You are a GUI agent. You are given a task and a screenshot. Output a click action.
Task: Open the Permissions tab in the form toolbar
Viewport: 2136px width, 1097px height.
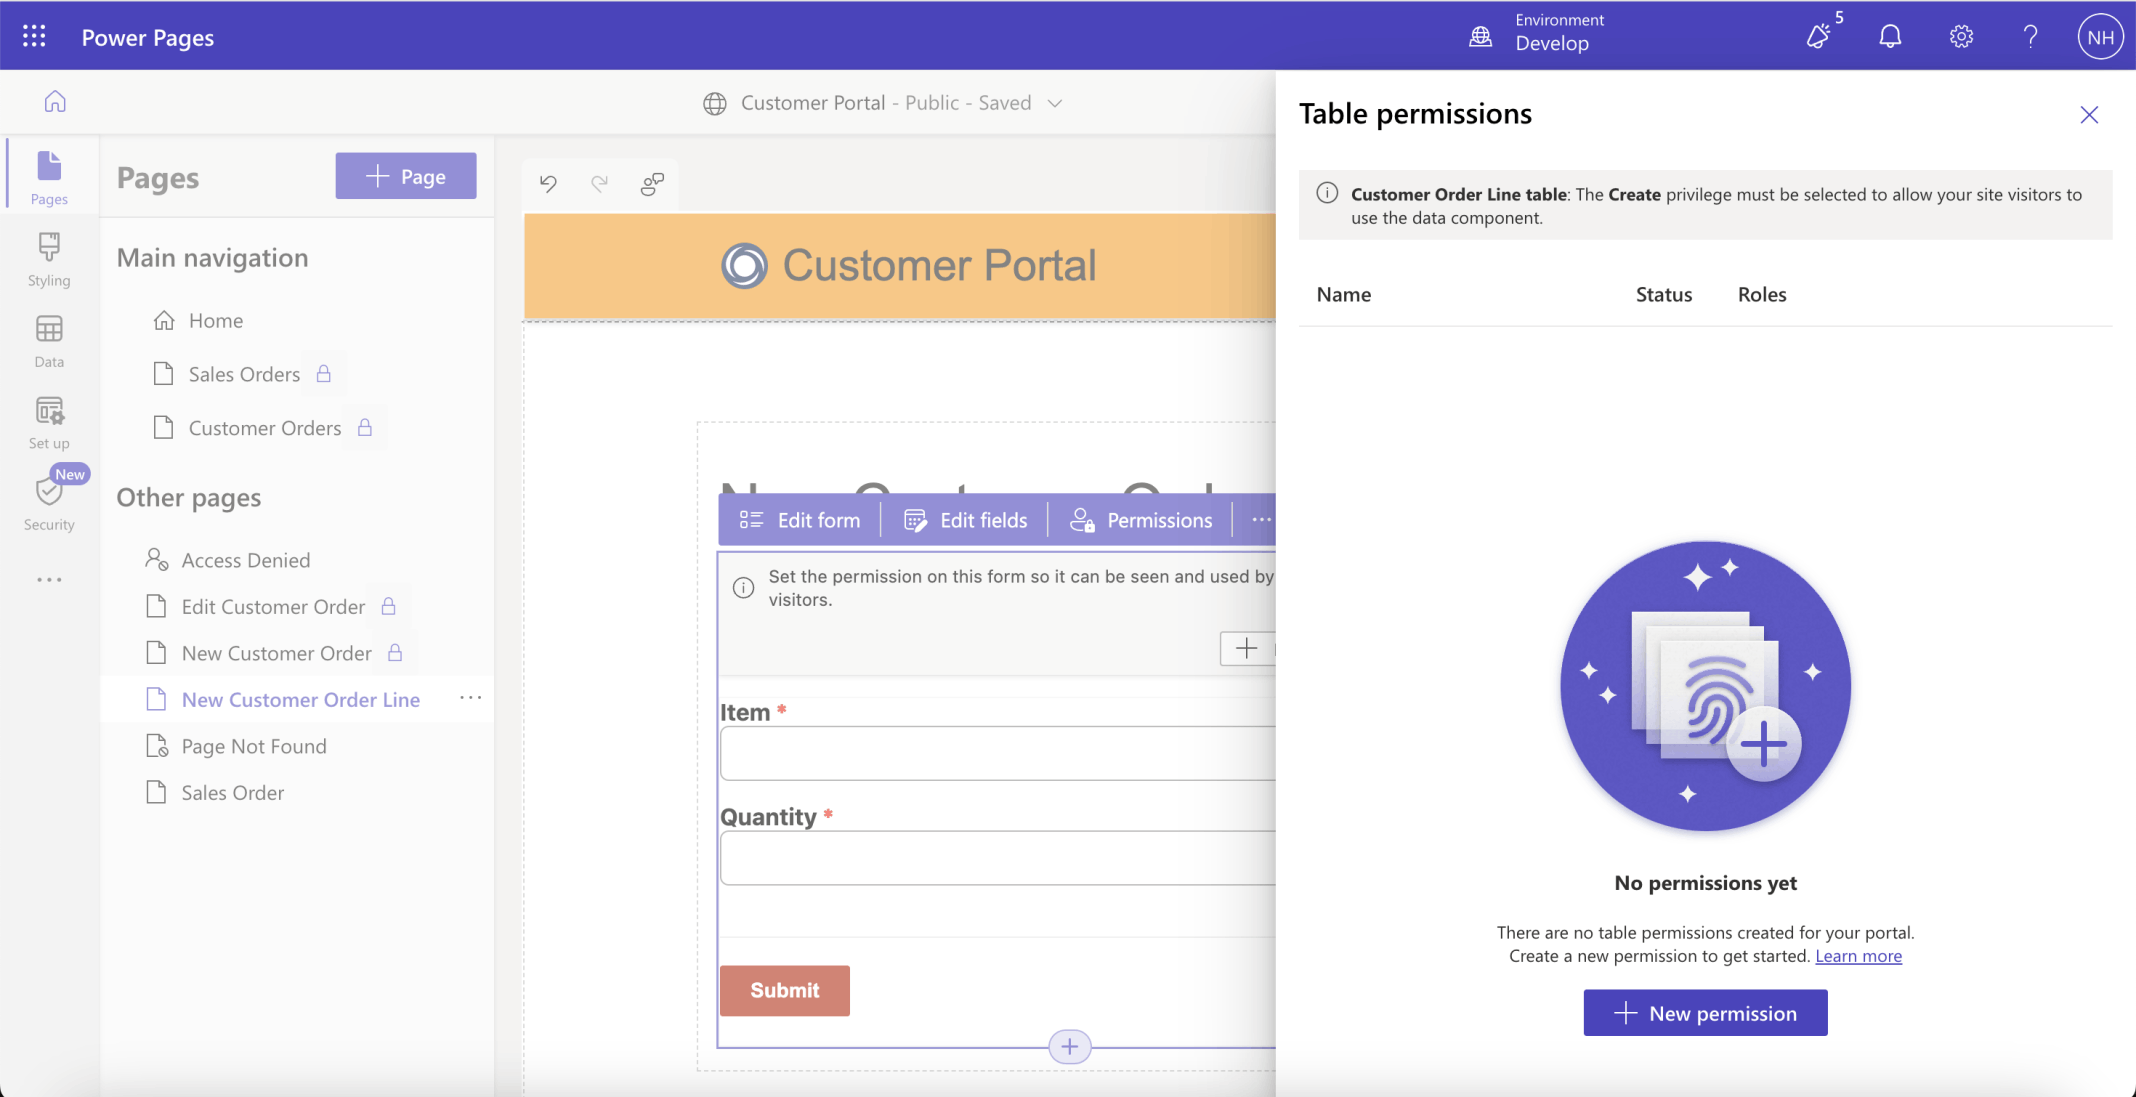(1141, 520)
